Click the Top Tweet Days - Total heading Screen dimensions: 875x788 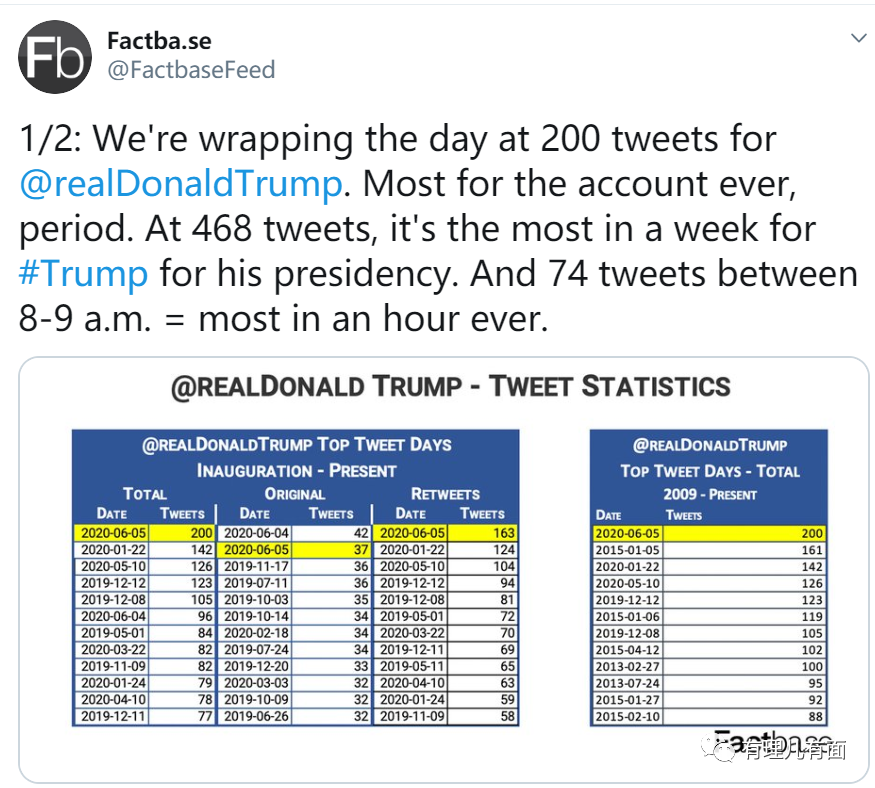pos(710,471)
